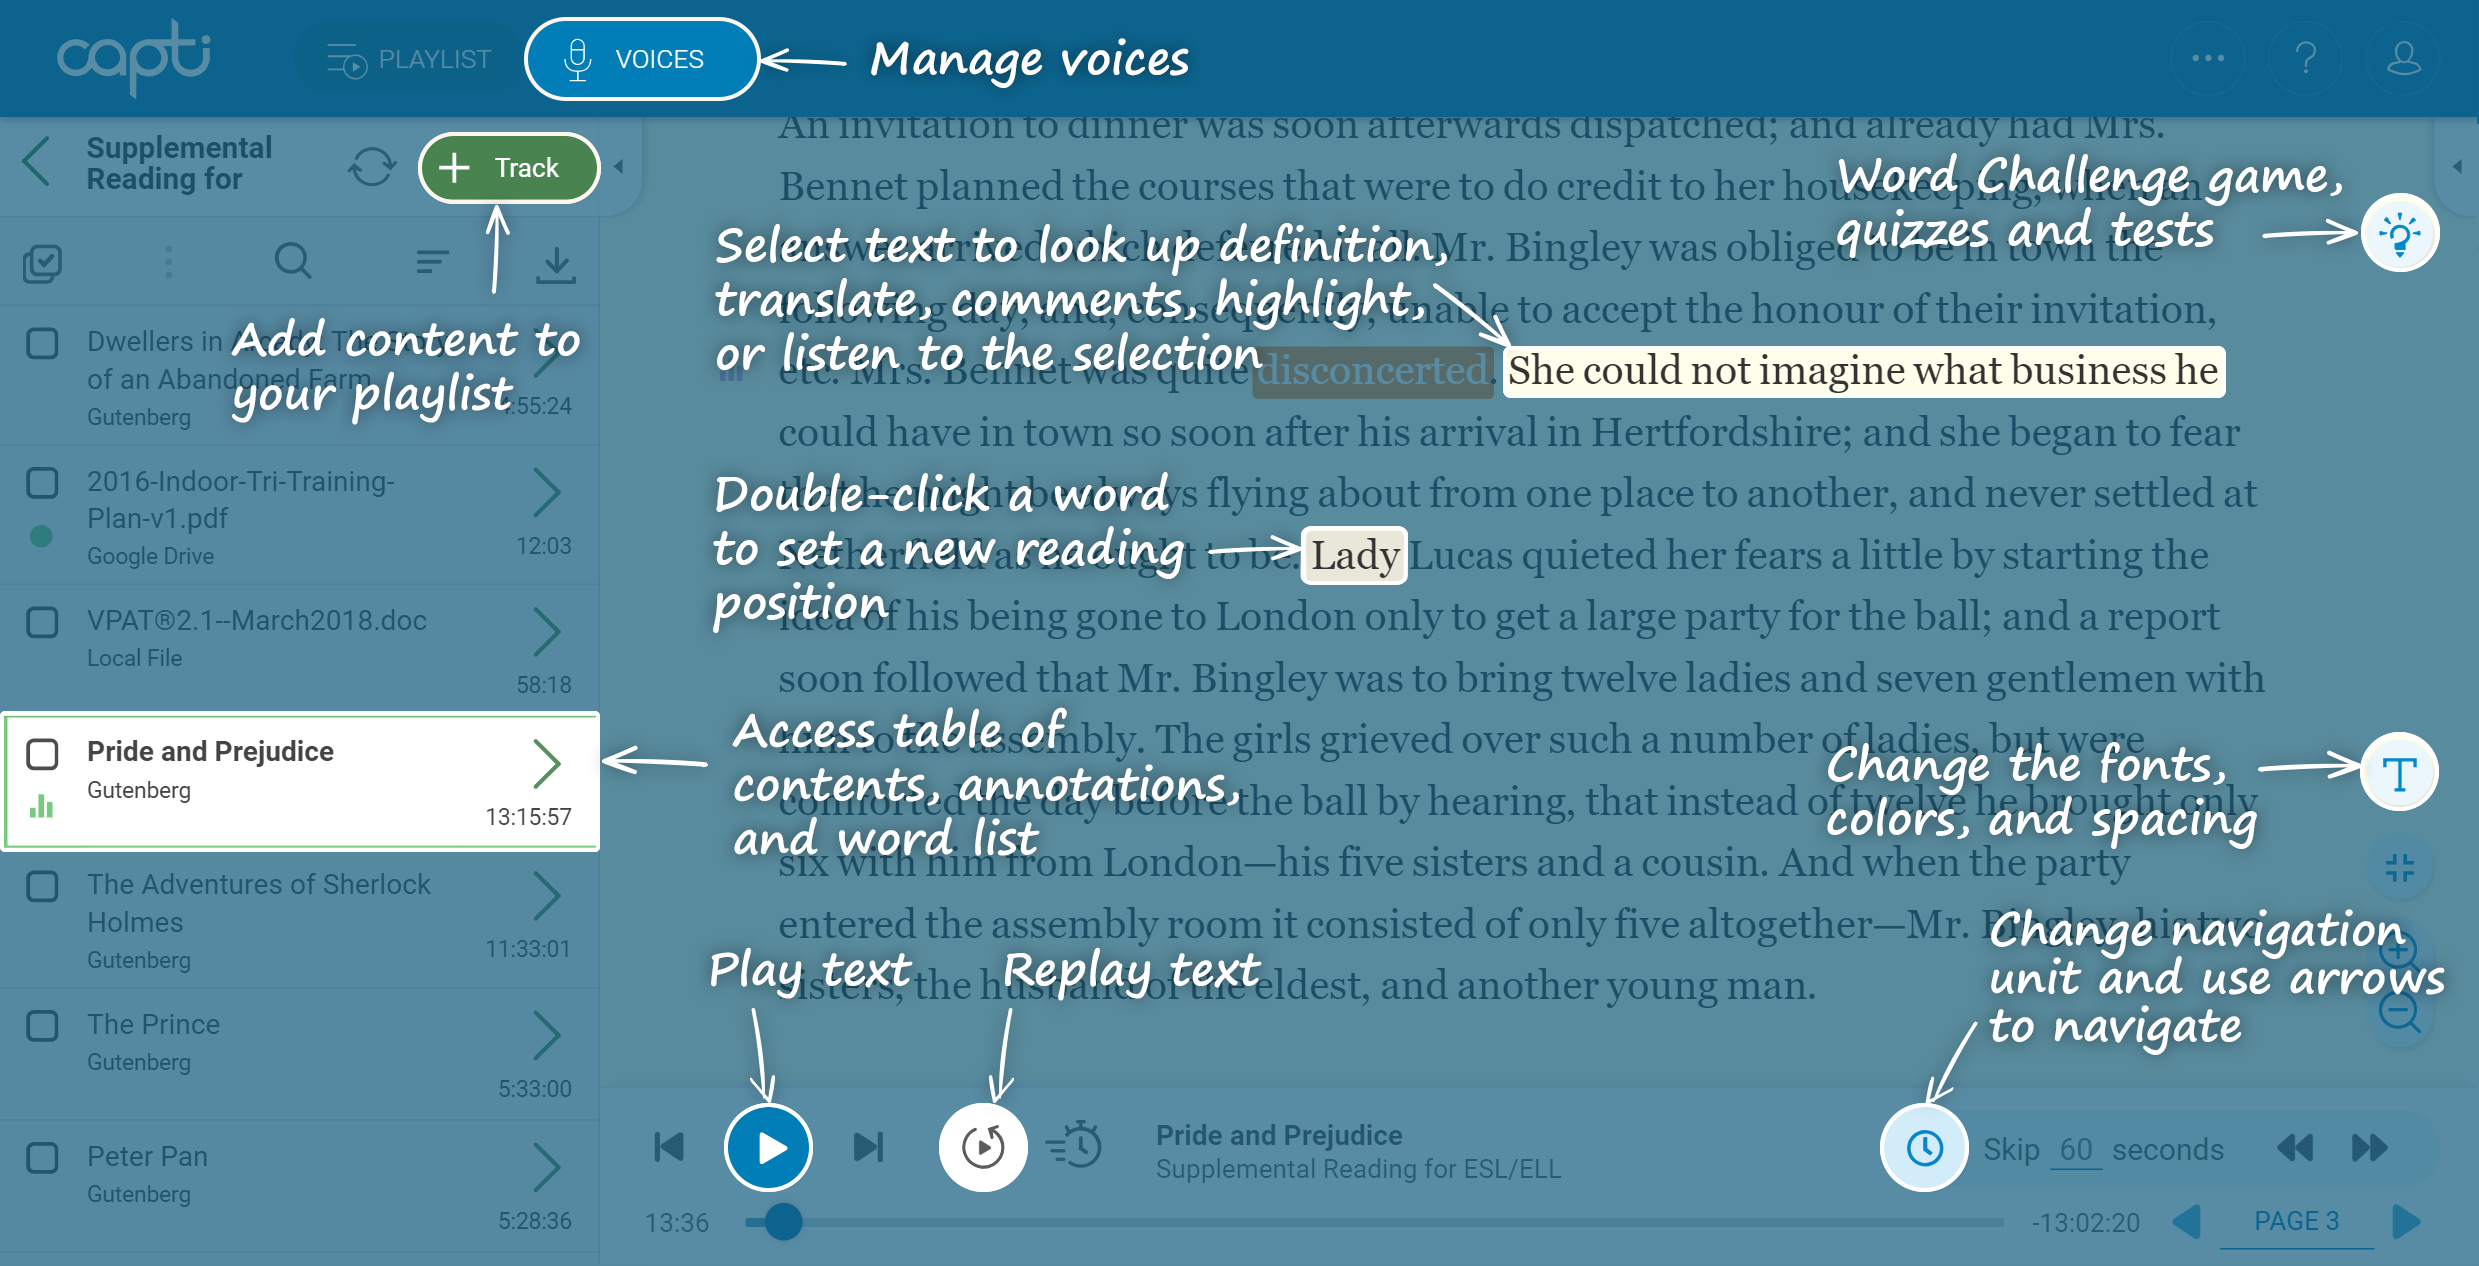Move the playback progress slider handle

(x=783, y=1222)
